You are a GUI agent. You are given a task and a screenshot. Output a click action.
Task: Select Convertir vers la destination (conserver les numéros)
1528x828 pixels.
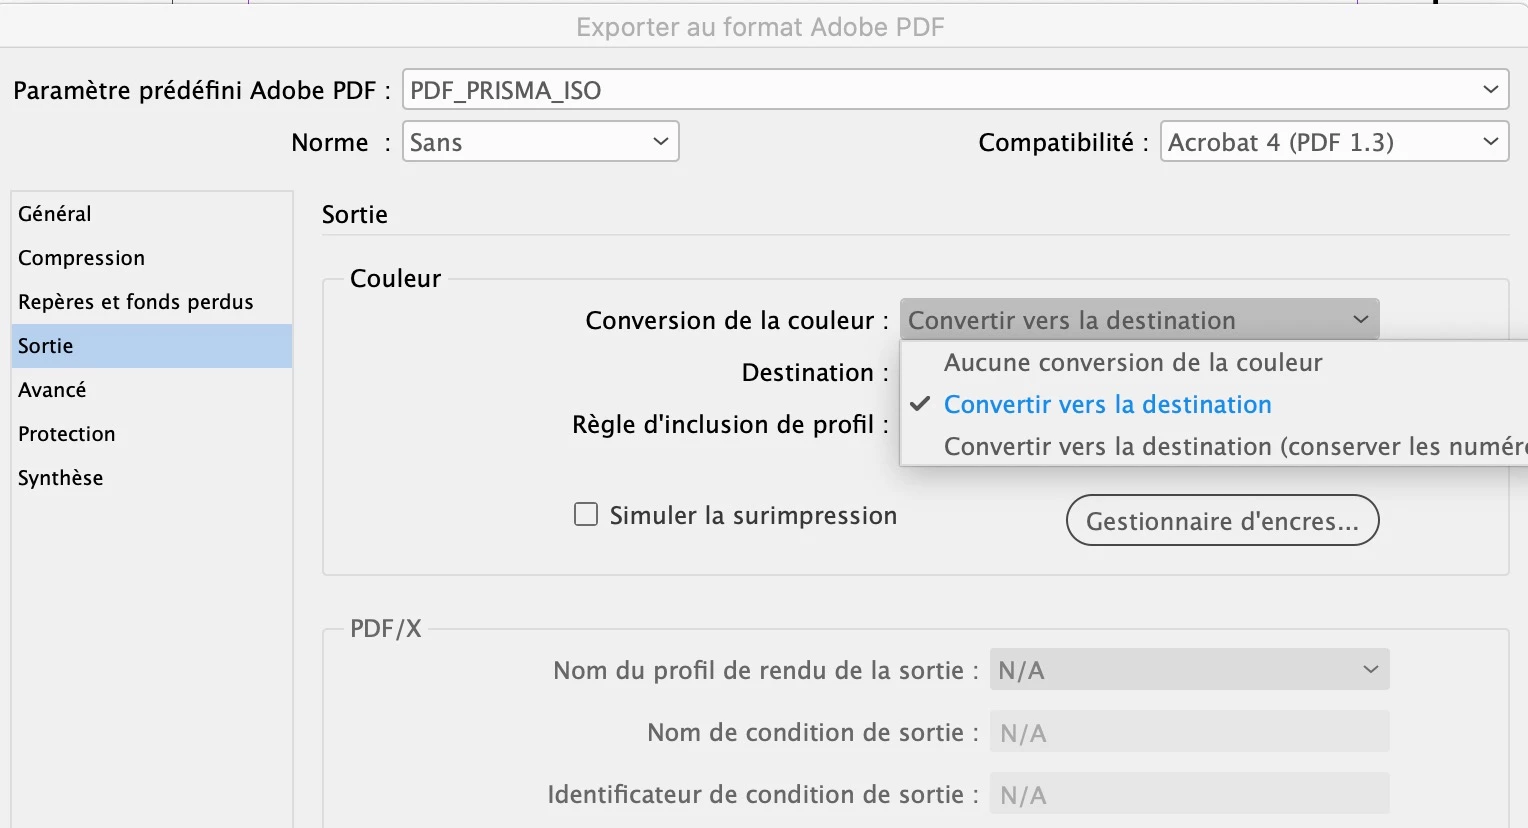(1214, 446)
